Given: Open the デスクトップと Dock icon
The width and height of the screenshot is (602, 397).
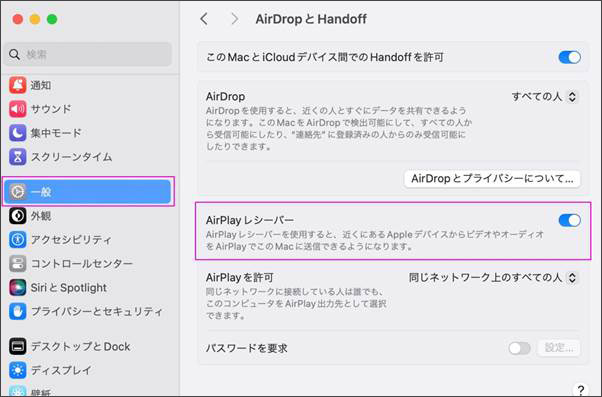Looking at the screenshot, I should pyautogui.click(x=18, y=346).
